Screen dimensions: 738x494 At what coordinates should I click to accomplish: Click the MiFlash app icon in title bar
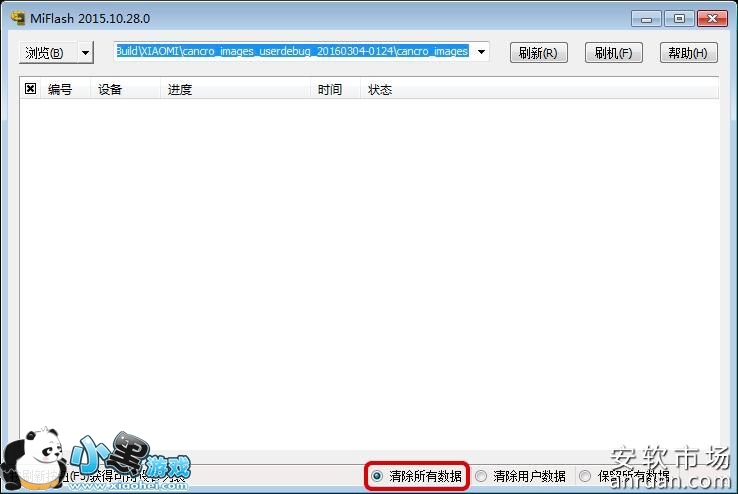[x=18, y=18]
